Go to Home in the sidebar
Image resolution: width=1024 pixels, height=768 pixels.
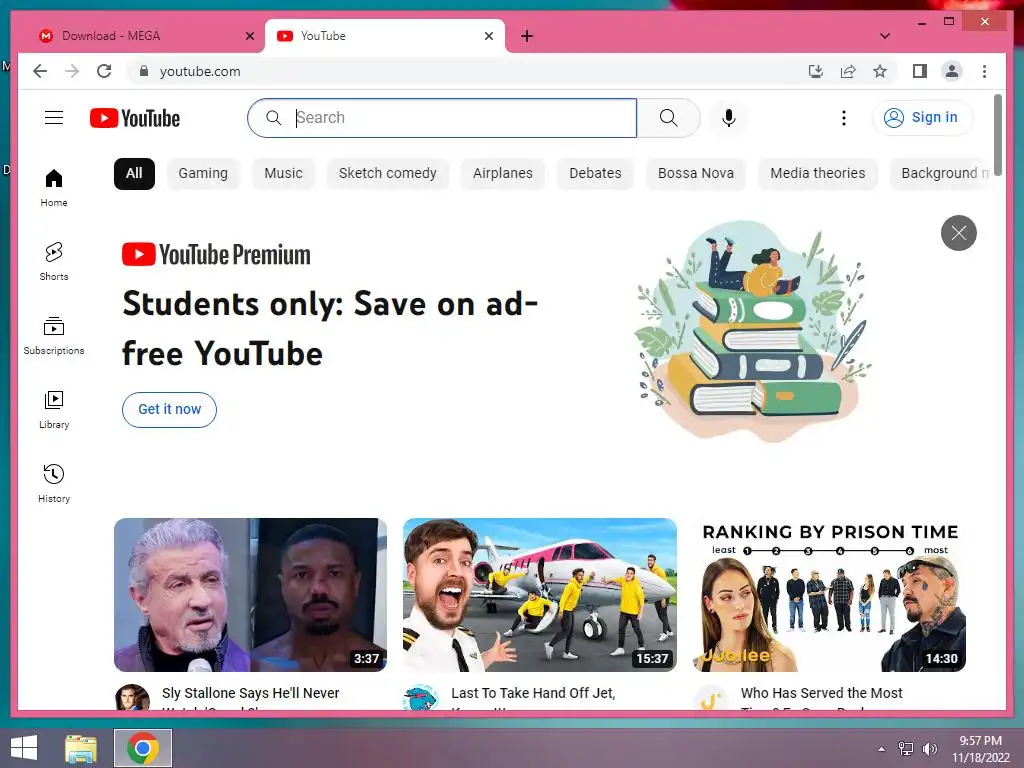54,187
